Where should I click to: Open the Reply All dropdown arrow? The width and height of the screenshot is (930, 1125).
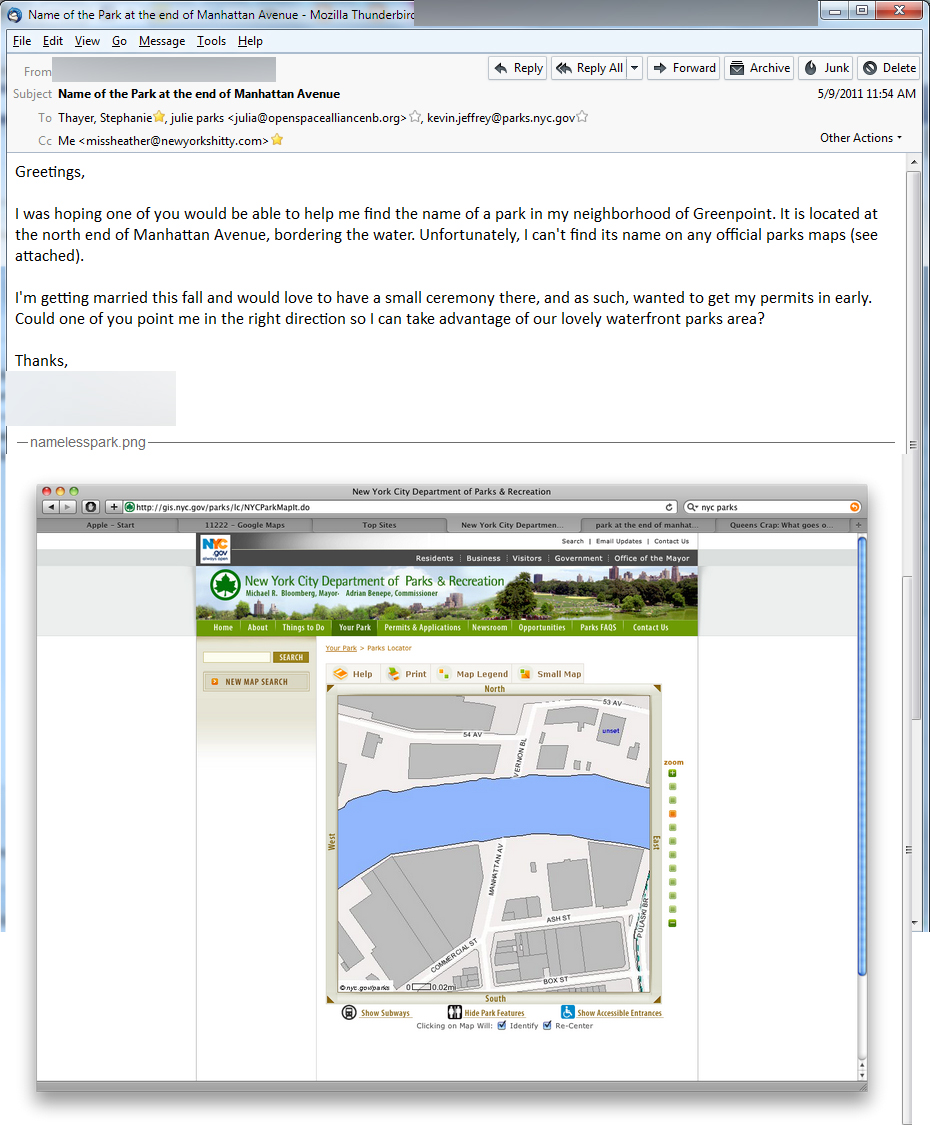[634, 68]
